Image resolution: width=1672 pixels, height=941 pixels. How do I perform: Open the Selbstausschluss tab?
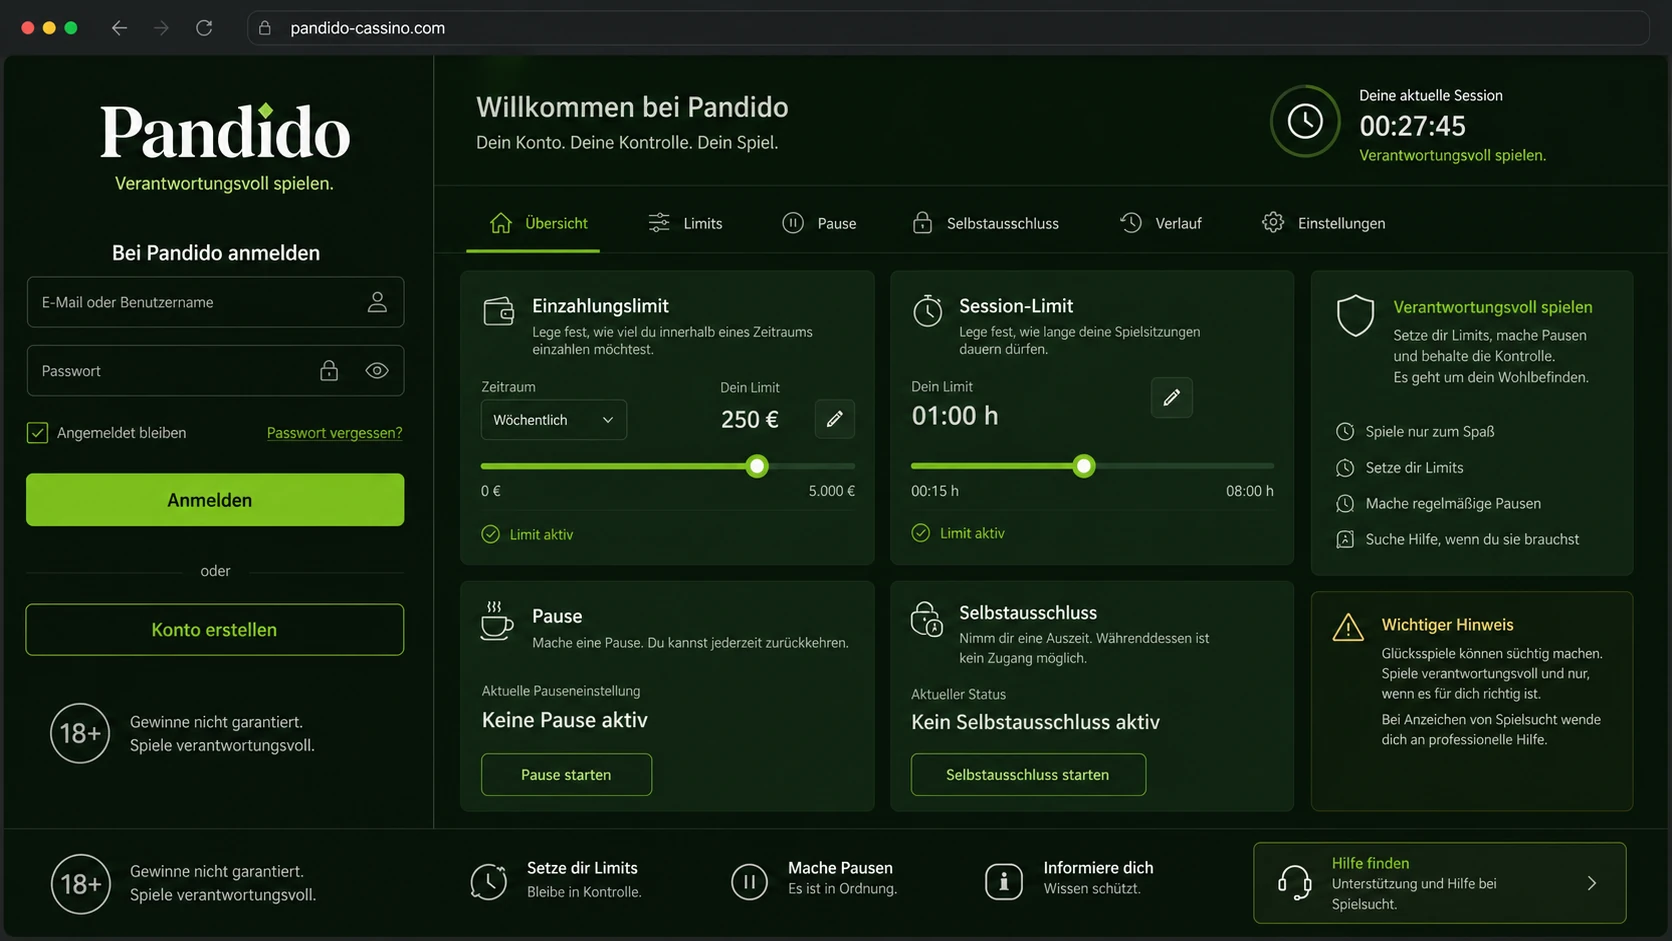(985, 223)
